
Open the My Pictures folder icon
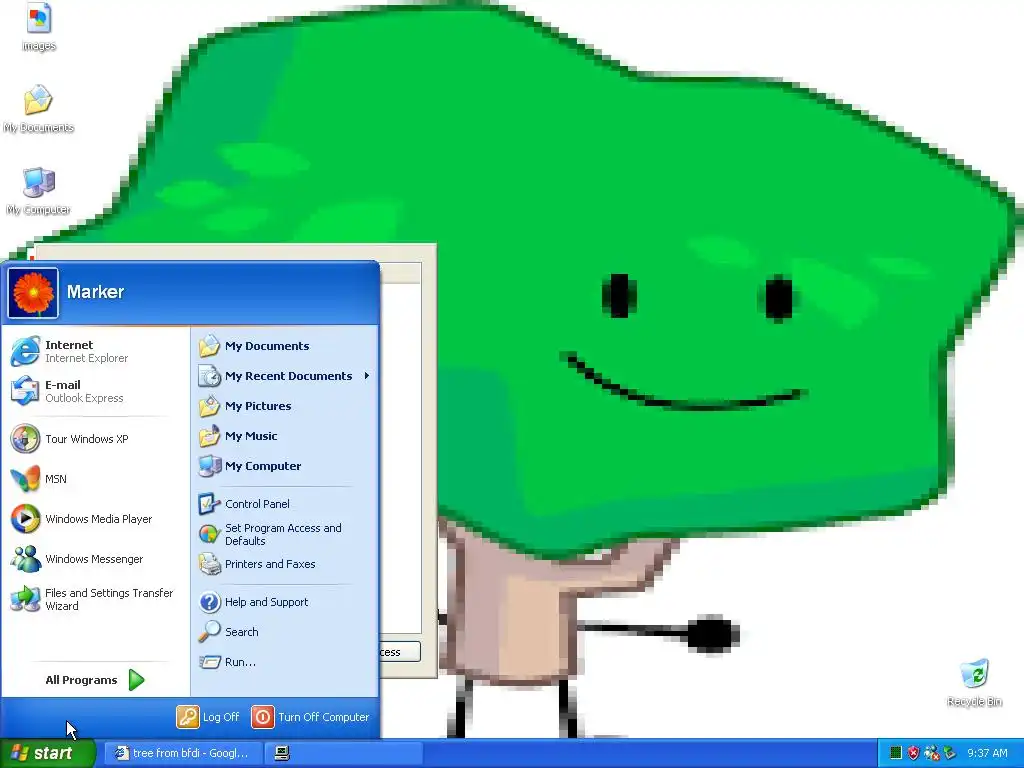point(210,406)
